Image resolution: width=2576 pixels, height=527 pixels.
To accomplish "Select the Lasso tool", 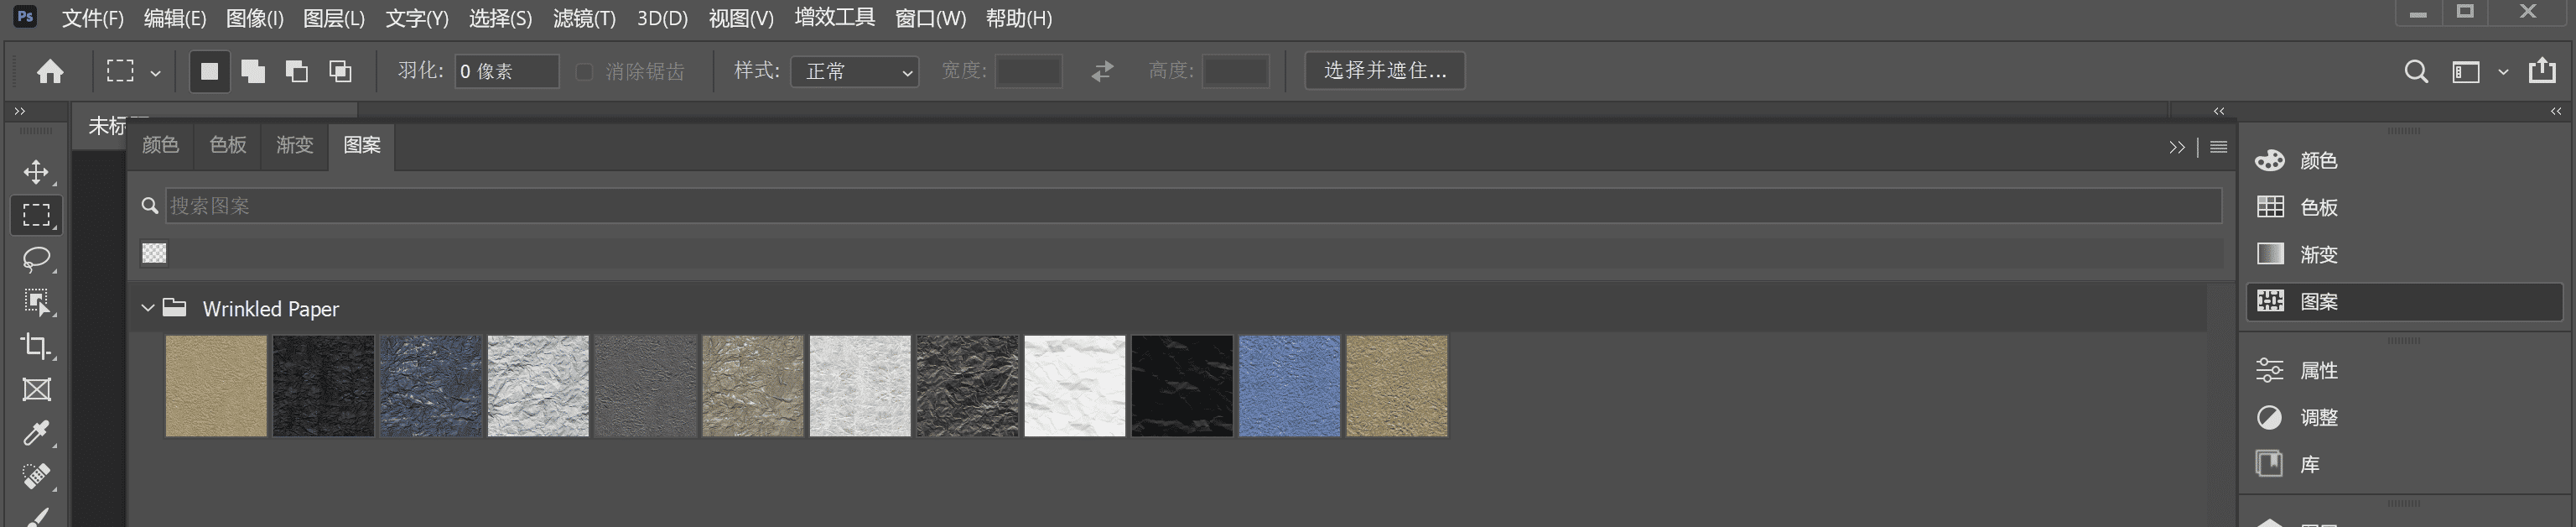I will pyautogui.click(x=36, y=259).
